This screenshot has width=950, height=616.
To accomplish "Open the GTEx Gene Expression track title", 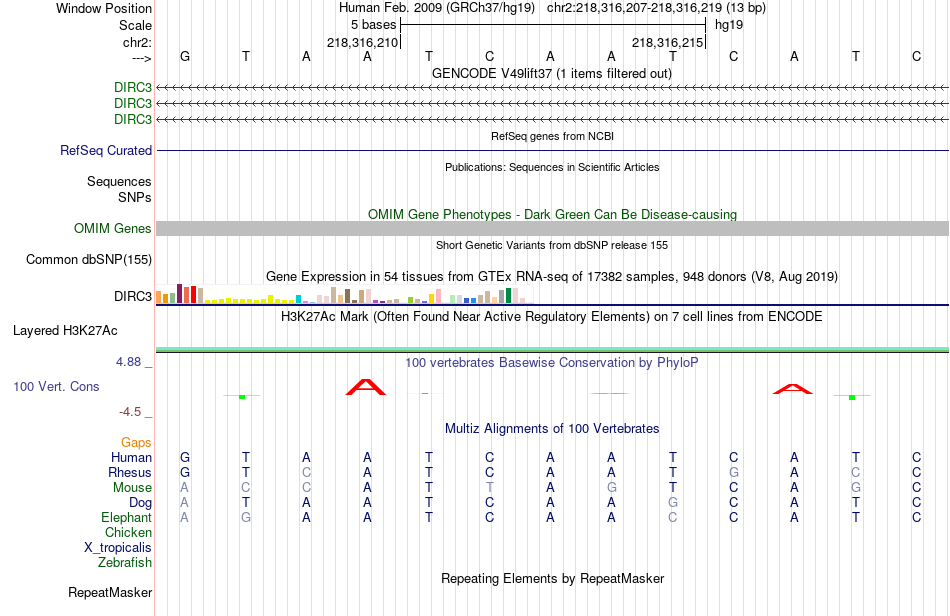I will tap(552, 277).
